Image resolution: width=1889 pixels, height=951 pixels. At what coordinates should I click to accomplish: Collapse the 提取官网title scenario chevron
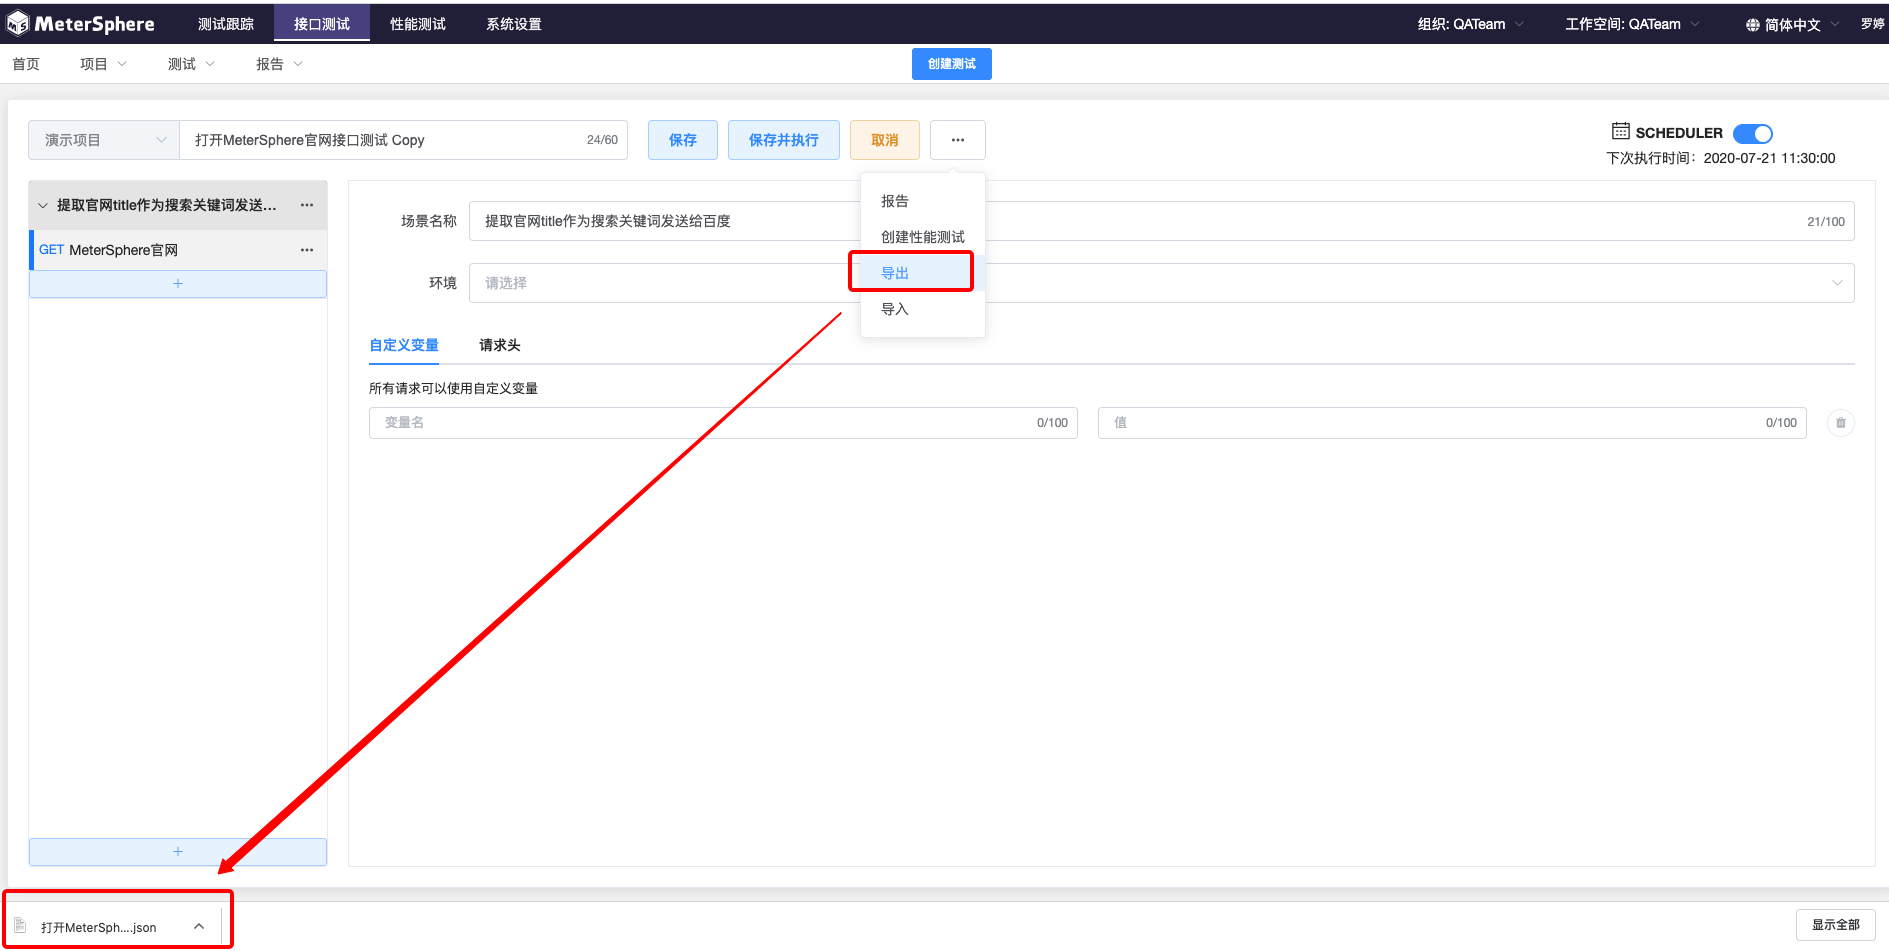43,206
